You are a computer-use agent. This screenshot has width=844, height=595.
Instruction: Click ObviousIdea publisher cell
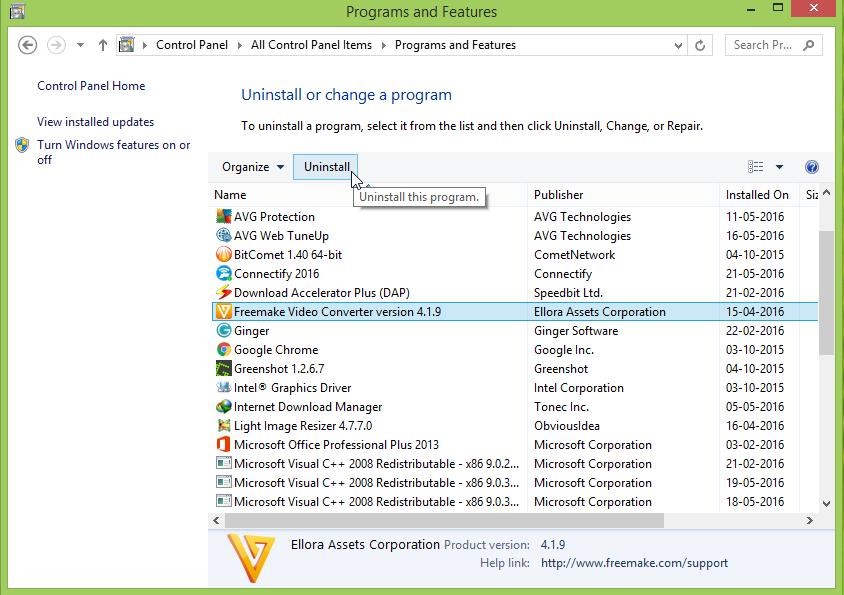click(567, 425)
